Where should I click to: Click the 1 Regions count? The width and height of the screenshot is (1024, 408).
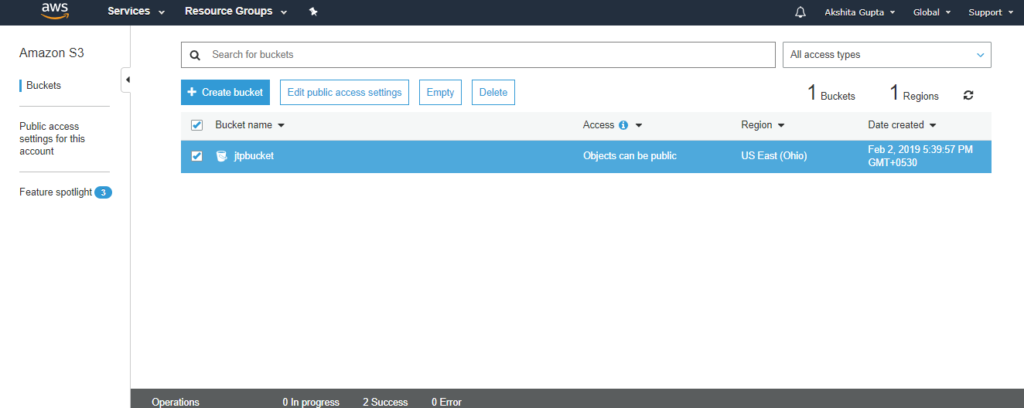click(914, 93)
